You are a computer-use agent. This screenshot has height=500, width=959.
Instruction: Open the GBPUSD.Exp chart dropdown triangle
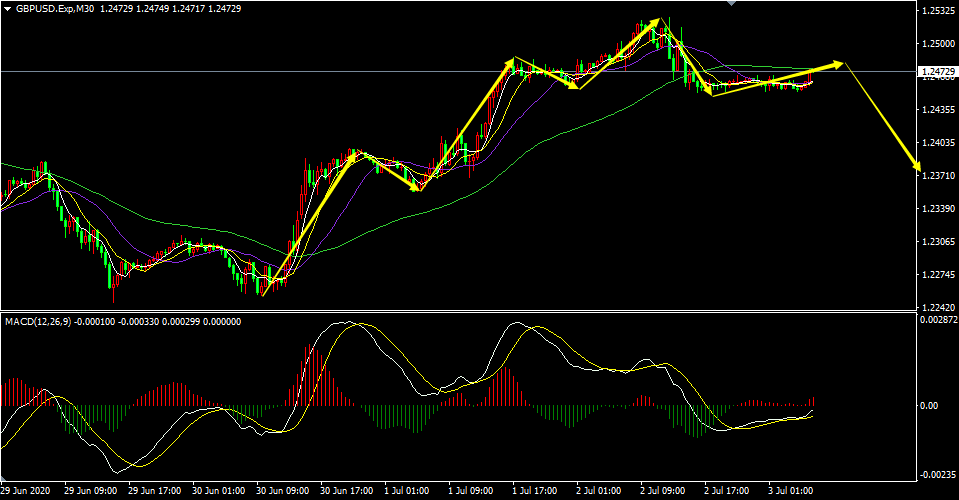coord(7,9)
